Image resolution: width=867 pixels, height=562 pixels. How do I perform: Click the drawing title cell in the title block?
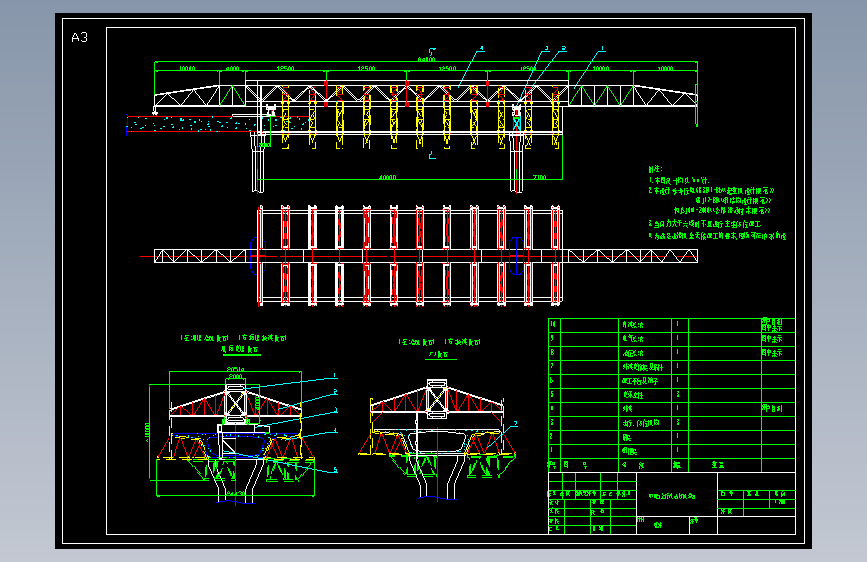tap(677, 495)
